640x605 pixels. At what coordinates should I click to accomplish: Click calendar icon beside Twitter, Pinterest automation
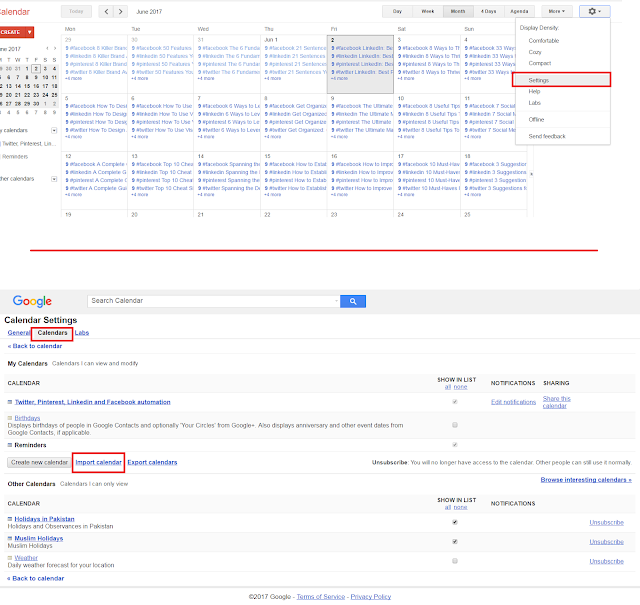click(x=10, y=402)
